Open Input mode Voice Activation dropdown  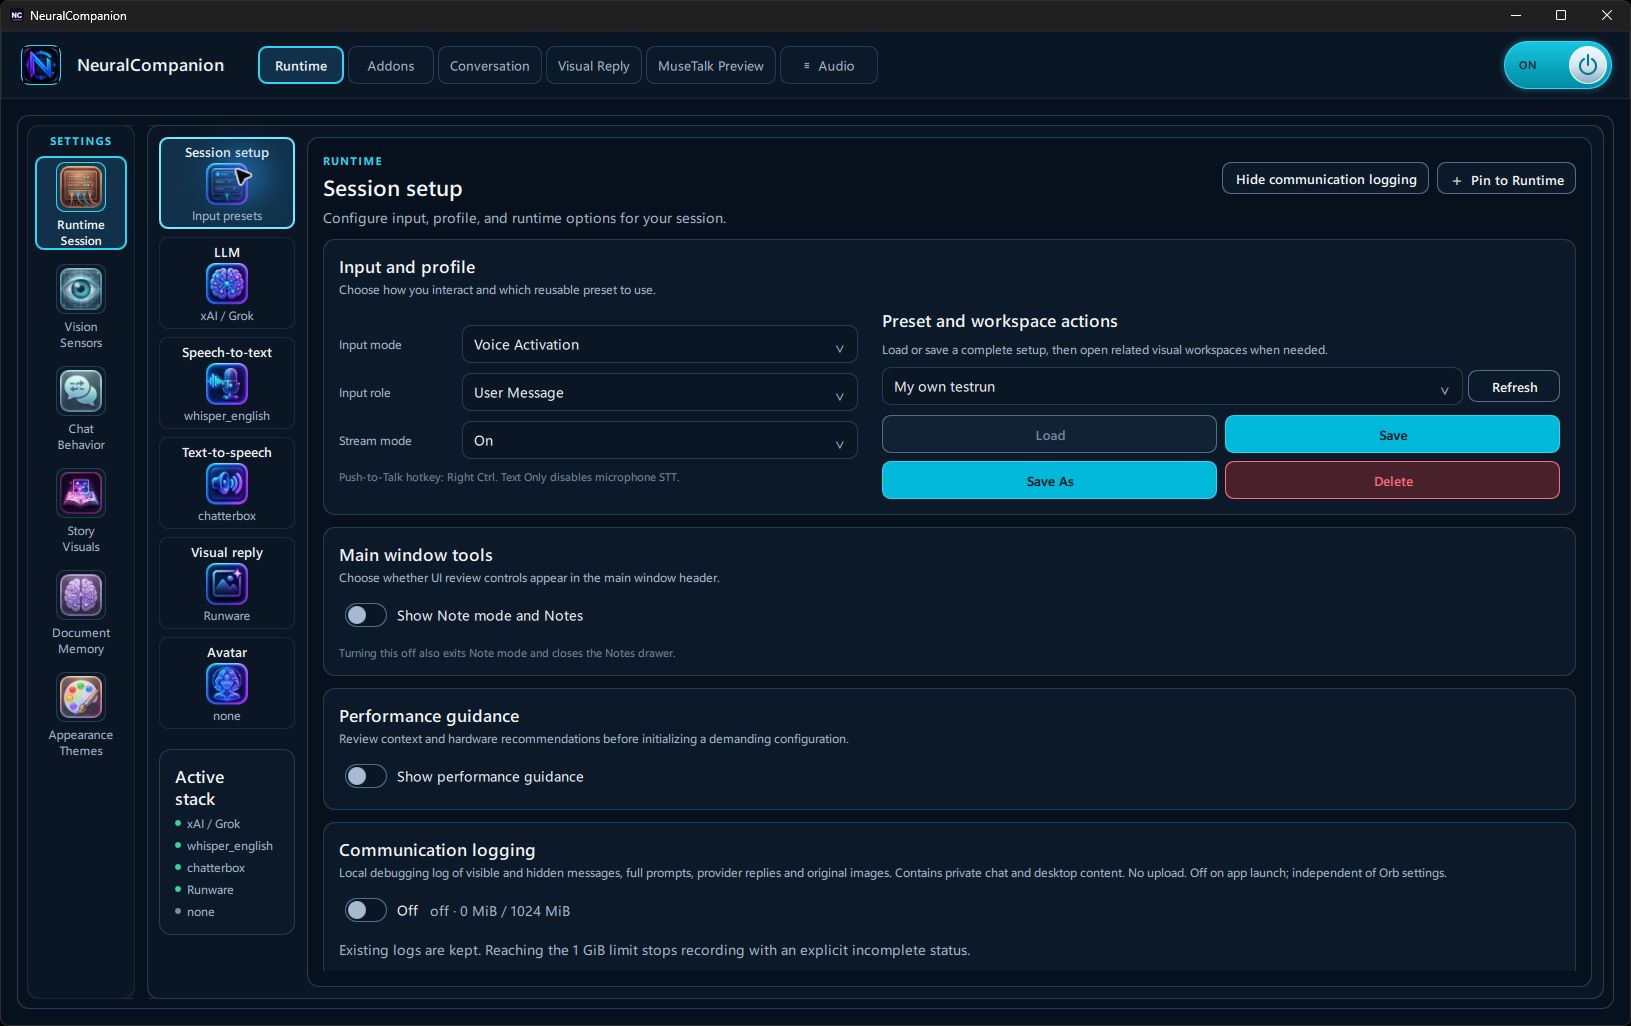tap(660, 345)
